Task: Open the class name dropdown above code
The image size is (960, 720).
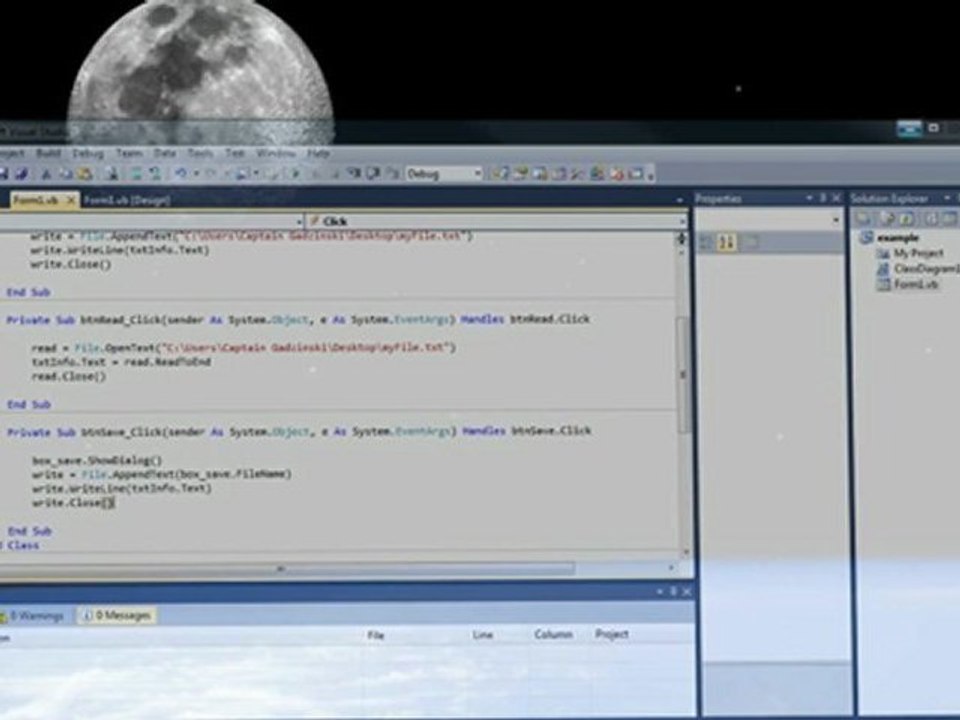Action: click(299, 221)
